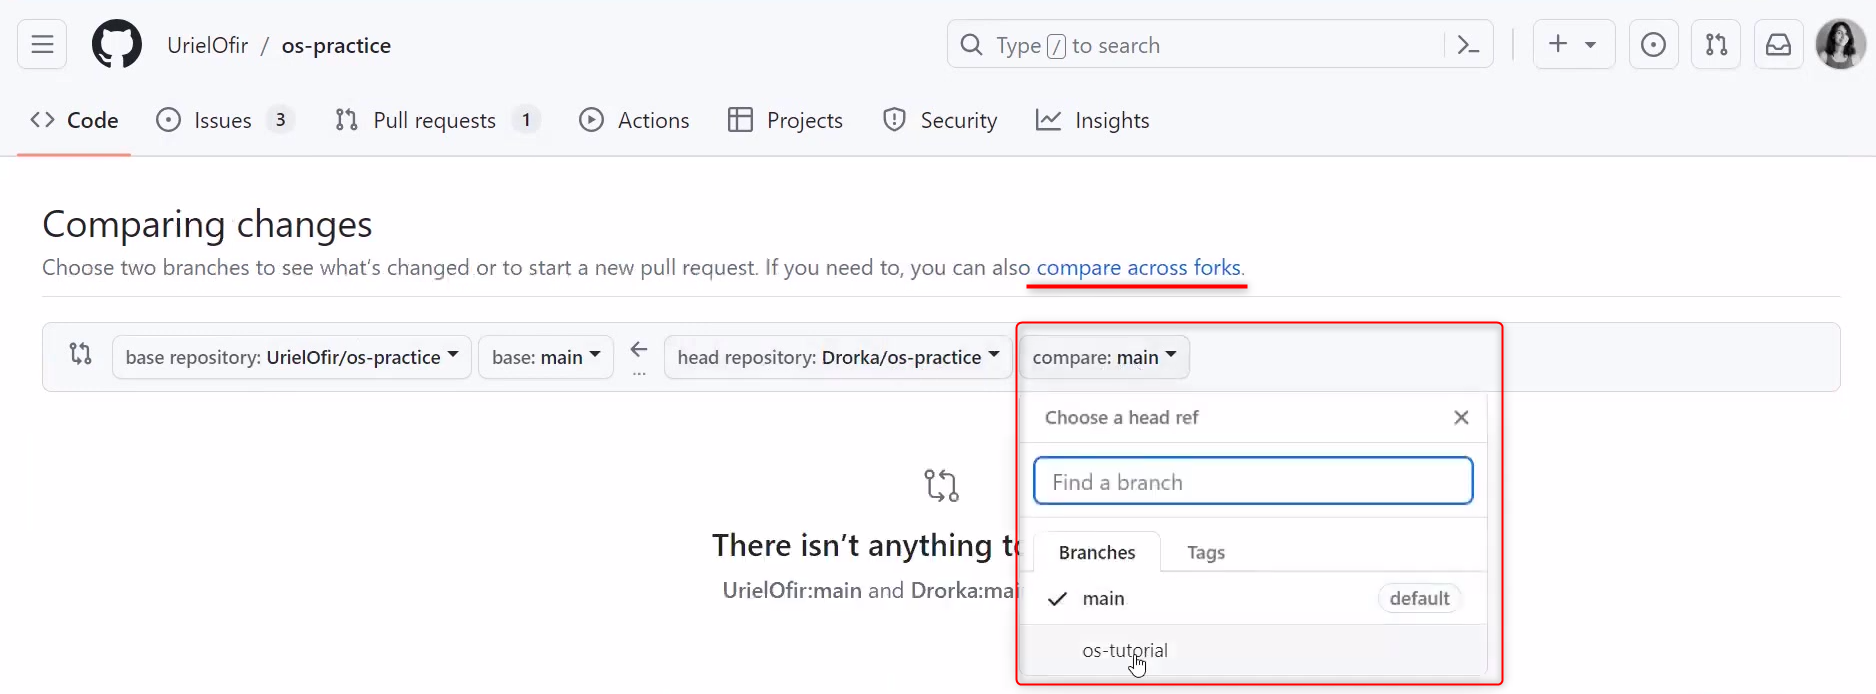Viewport: 1876px width, 694px height.
Task: Open notifications inbox
Action: coord(1778,45)
